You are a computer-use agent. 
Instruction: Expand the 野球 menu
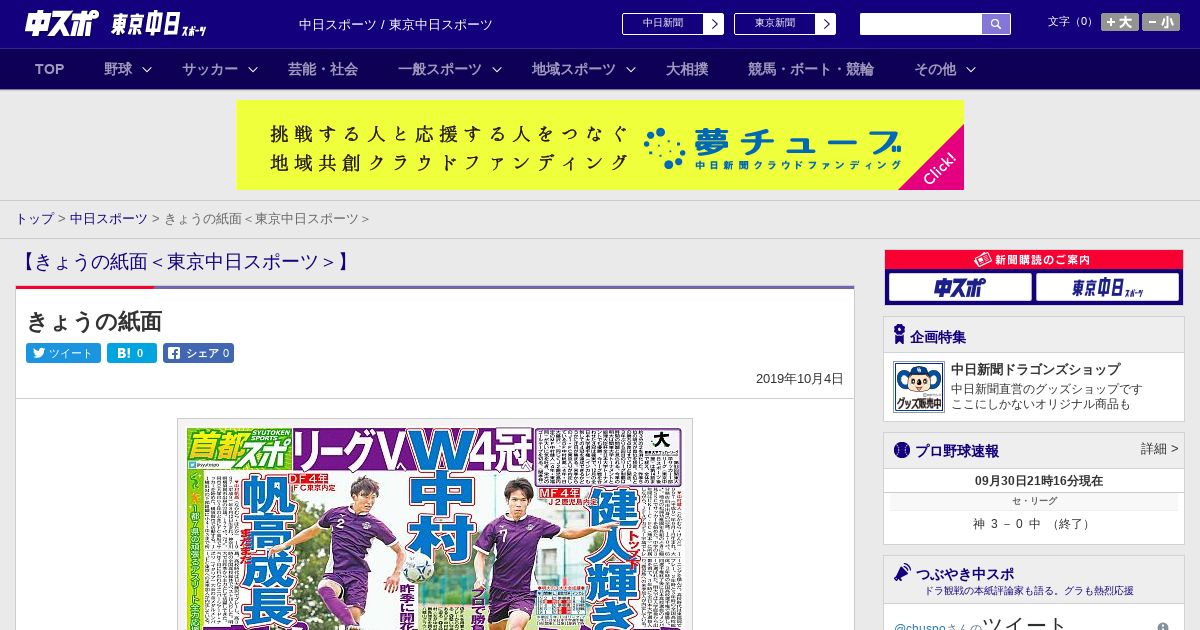point(128,69)
